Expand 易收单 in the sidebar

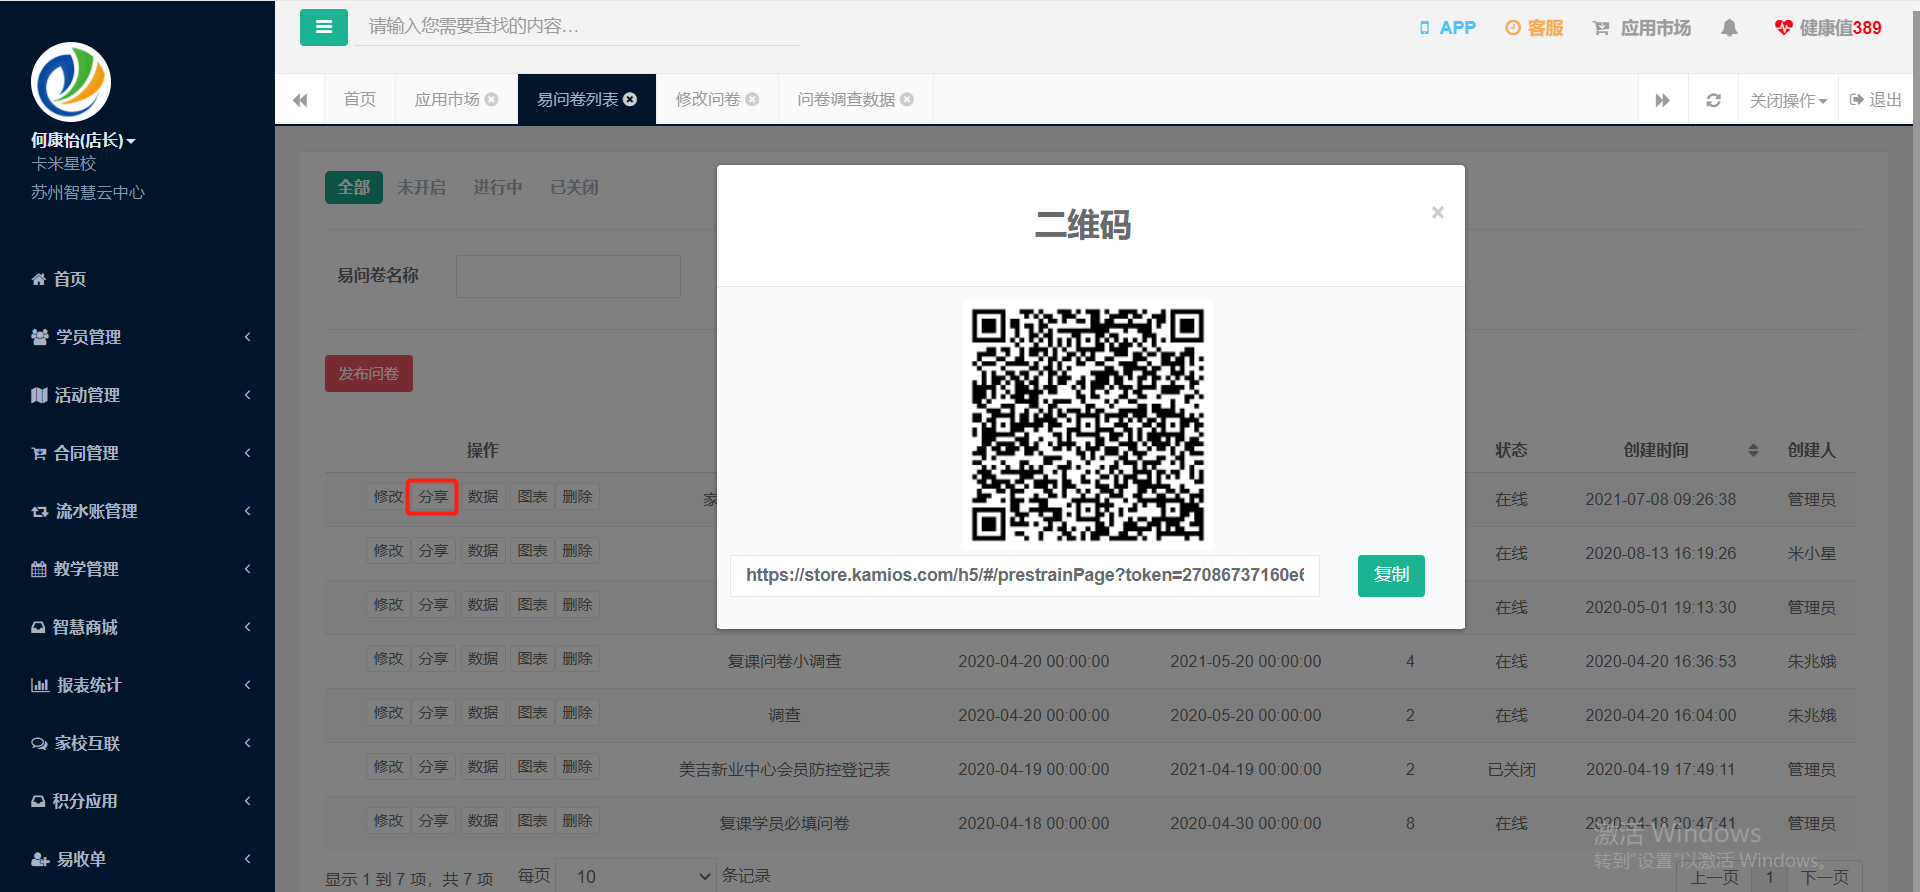(138, 859)
